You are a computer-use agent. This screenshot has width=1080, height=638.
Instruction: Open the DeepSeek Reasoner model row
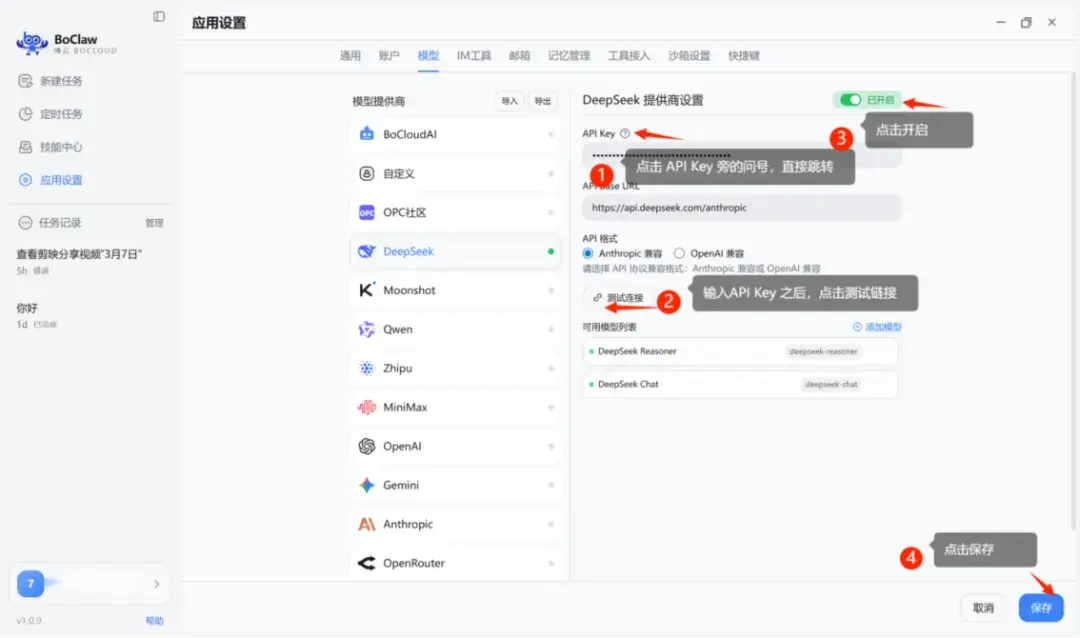click(740, 351)
